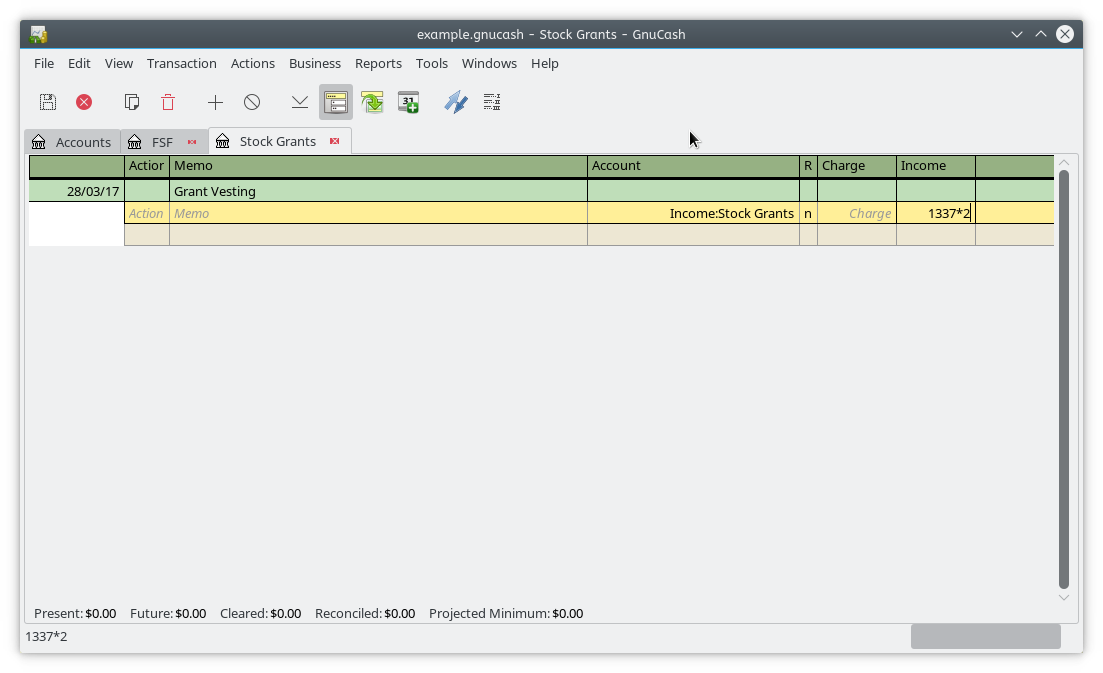Open the View menu
Image resolution: width=1103 pixels, height=673 pixels.
pos(119,63)
